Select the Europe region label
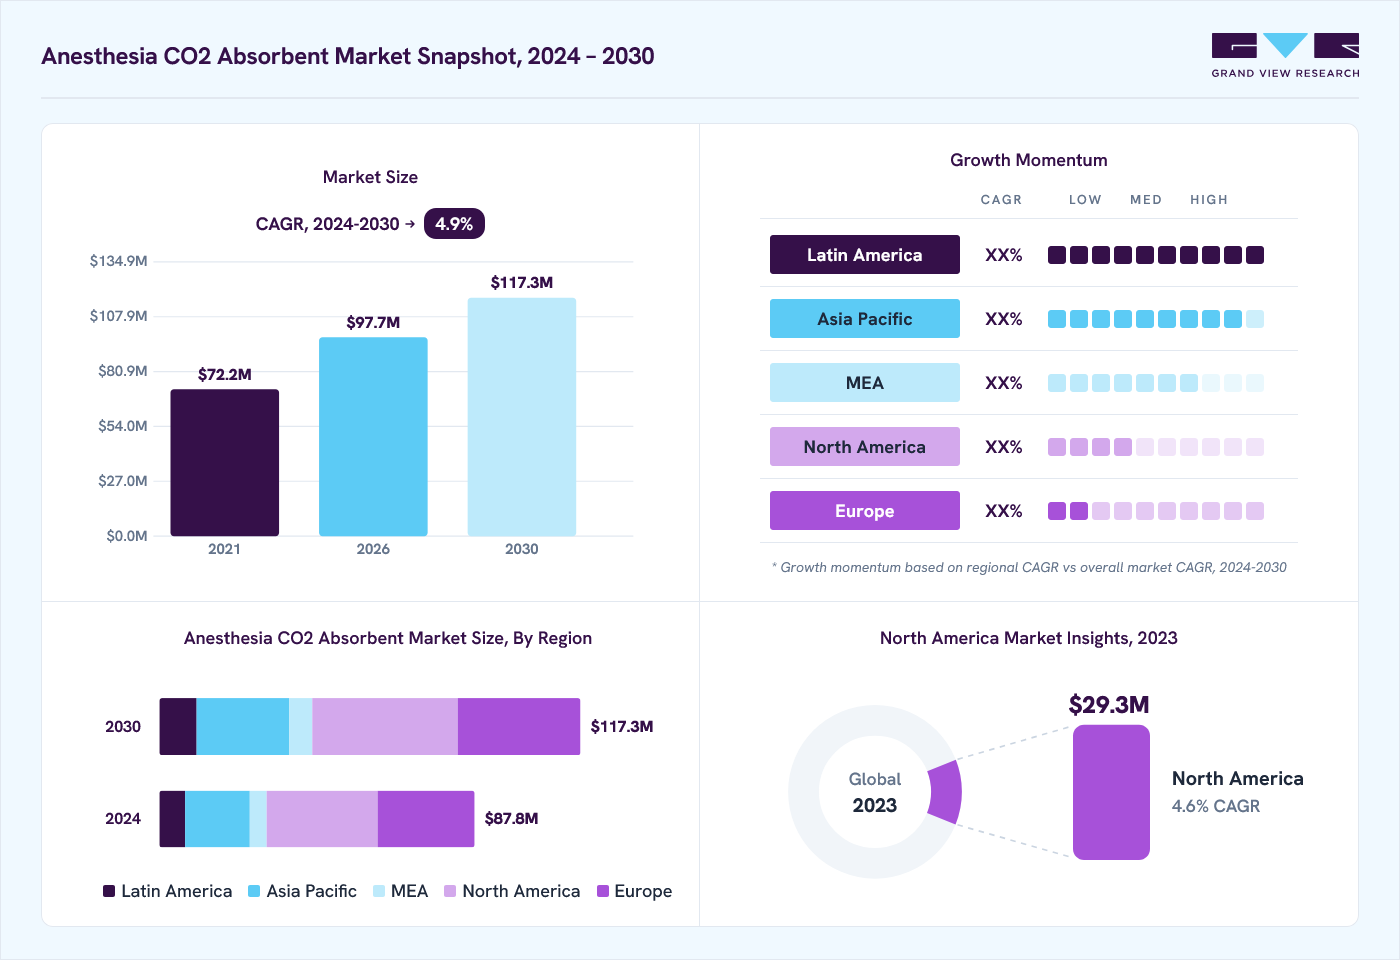1400x960 pixels. pyautogui.click(x=865, y=511)
